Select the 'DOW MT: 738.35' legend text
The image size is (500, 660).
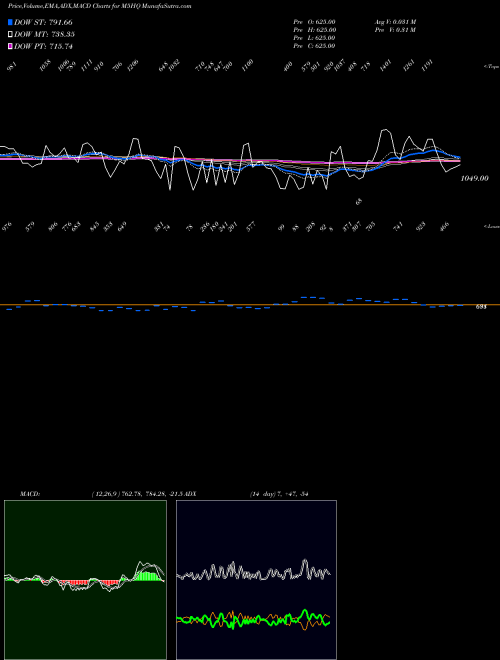click(x=45, y=34)
